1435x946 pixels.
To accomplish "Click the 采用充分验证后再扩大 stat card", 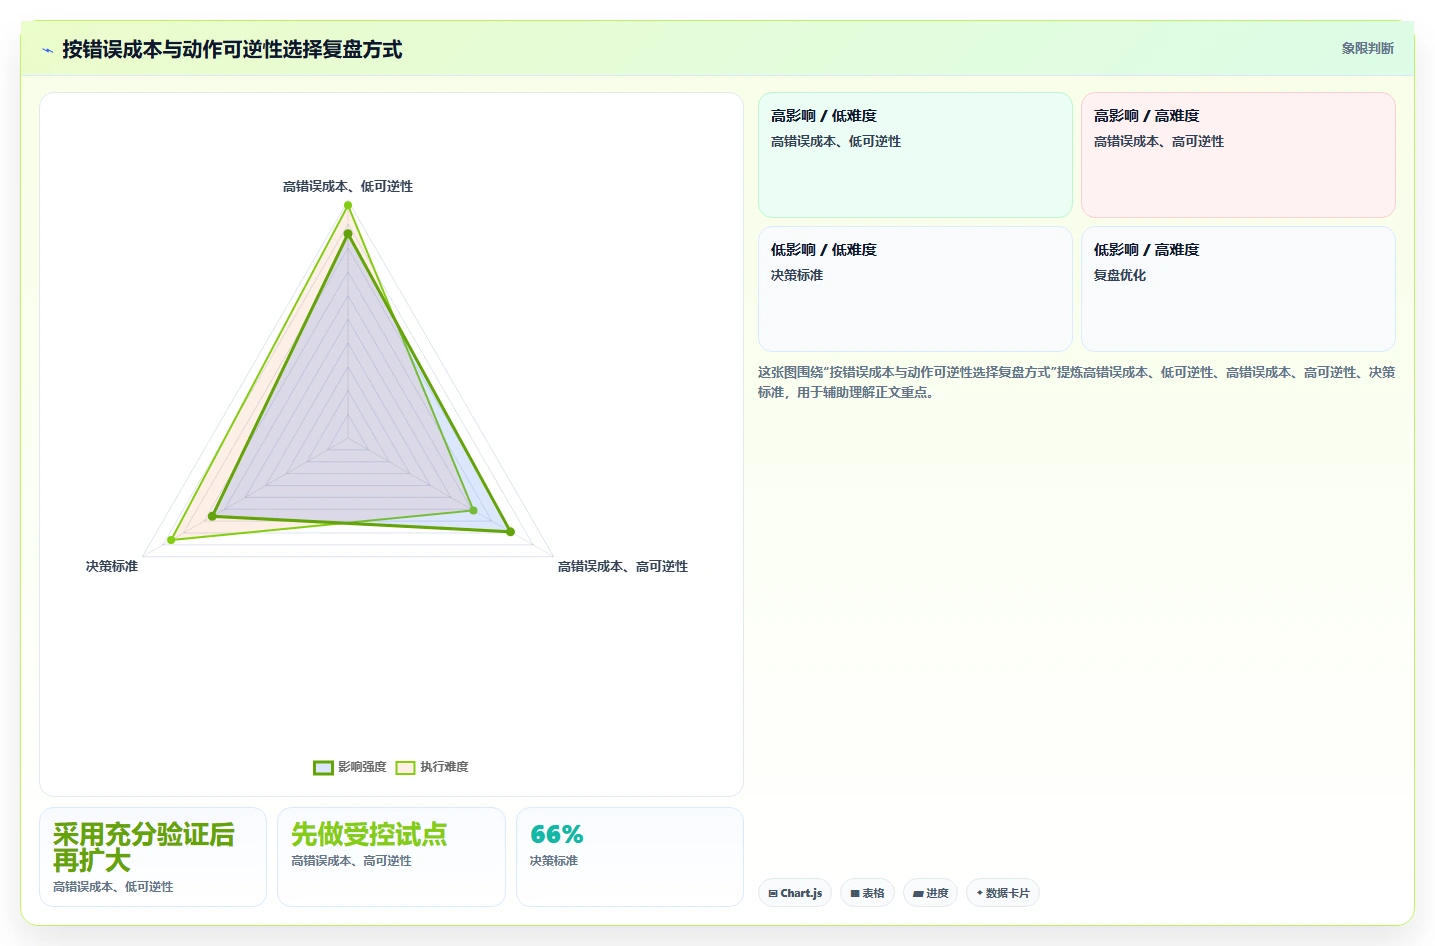I will point(153,857).
